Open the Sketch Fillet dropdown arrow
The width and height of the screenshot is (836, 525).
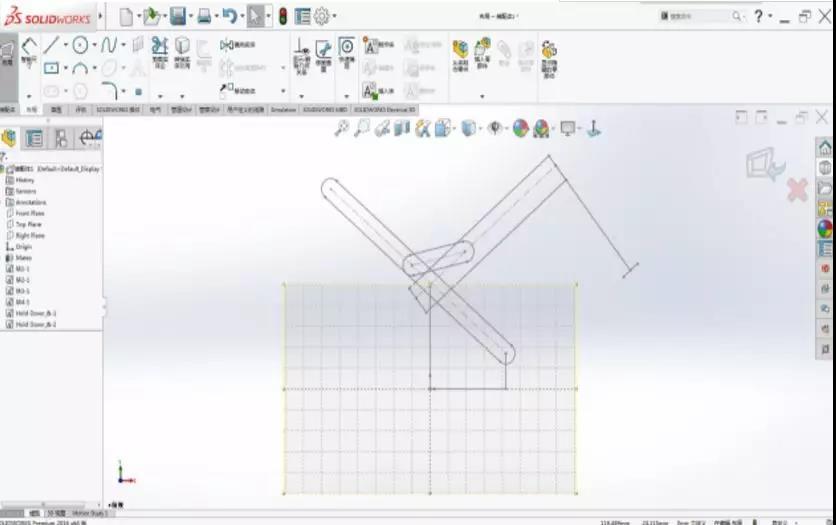[x=124, y=91]
